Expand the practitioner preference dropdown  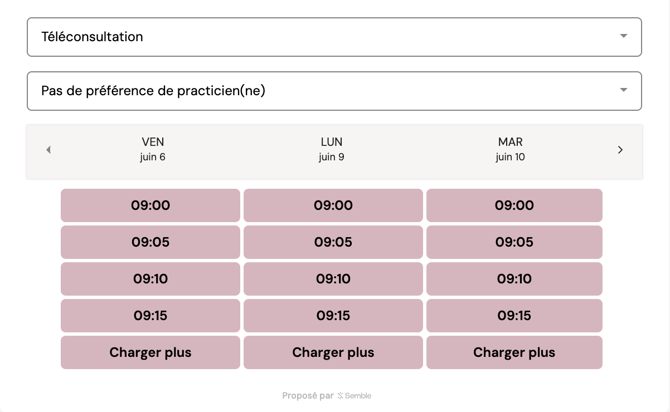(x=334, y=91)
